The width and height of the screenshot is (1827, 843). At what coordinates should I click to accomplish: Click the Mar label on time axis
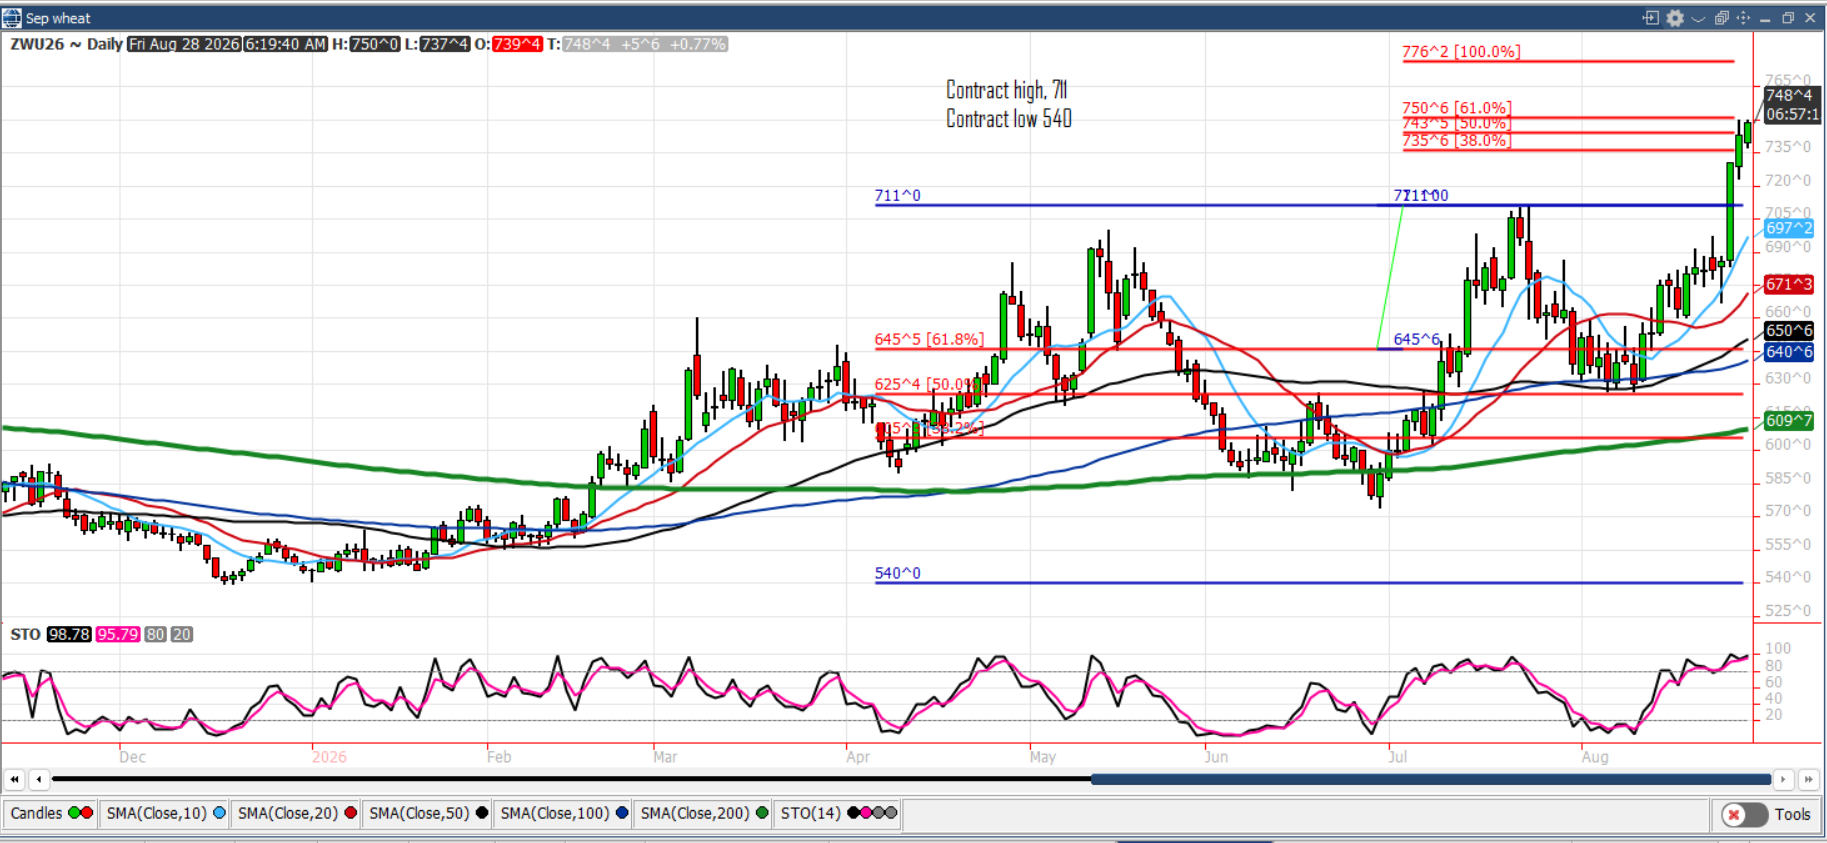tap(665, 757)
